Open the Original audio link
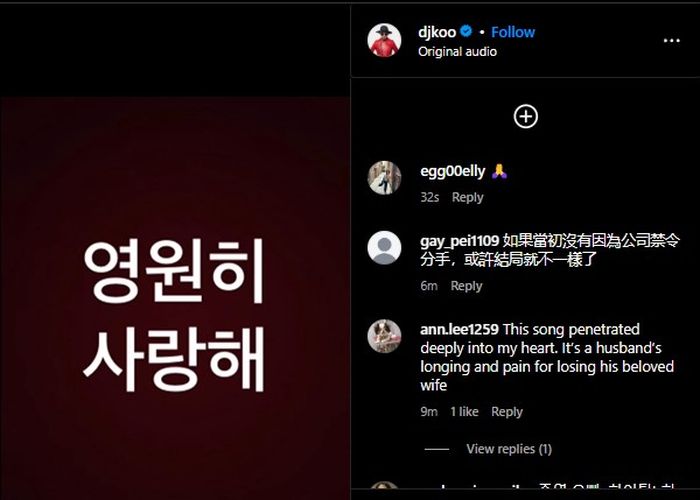This screenshot has height=500, width=700. (457, 52)
